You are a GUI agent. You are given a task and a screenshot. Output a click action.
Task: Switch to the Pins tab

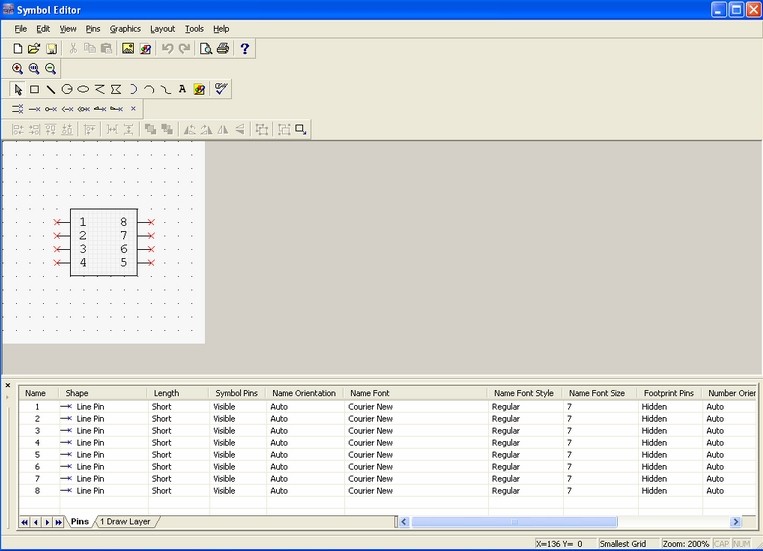click(x=80, y=522)
